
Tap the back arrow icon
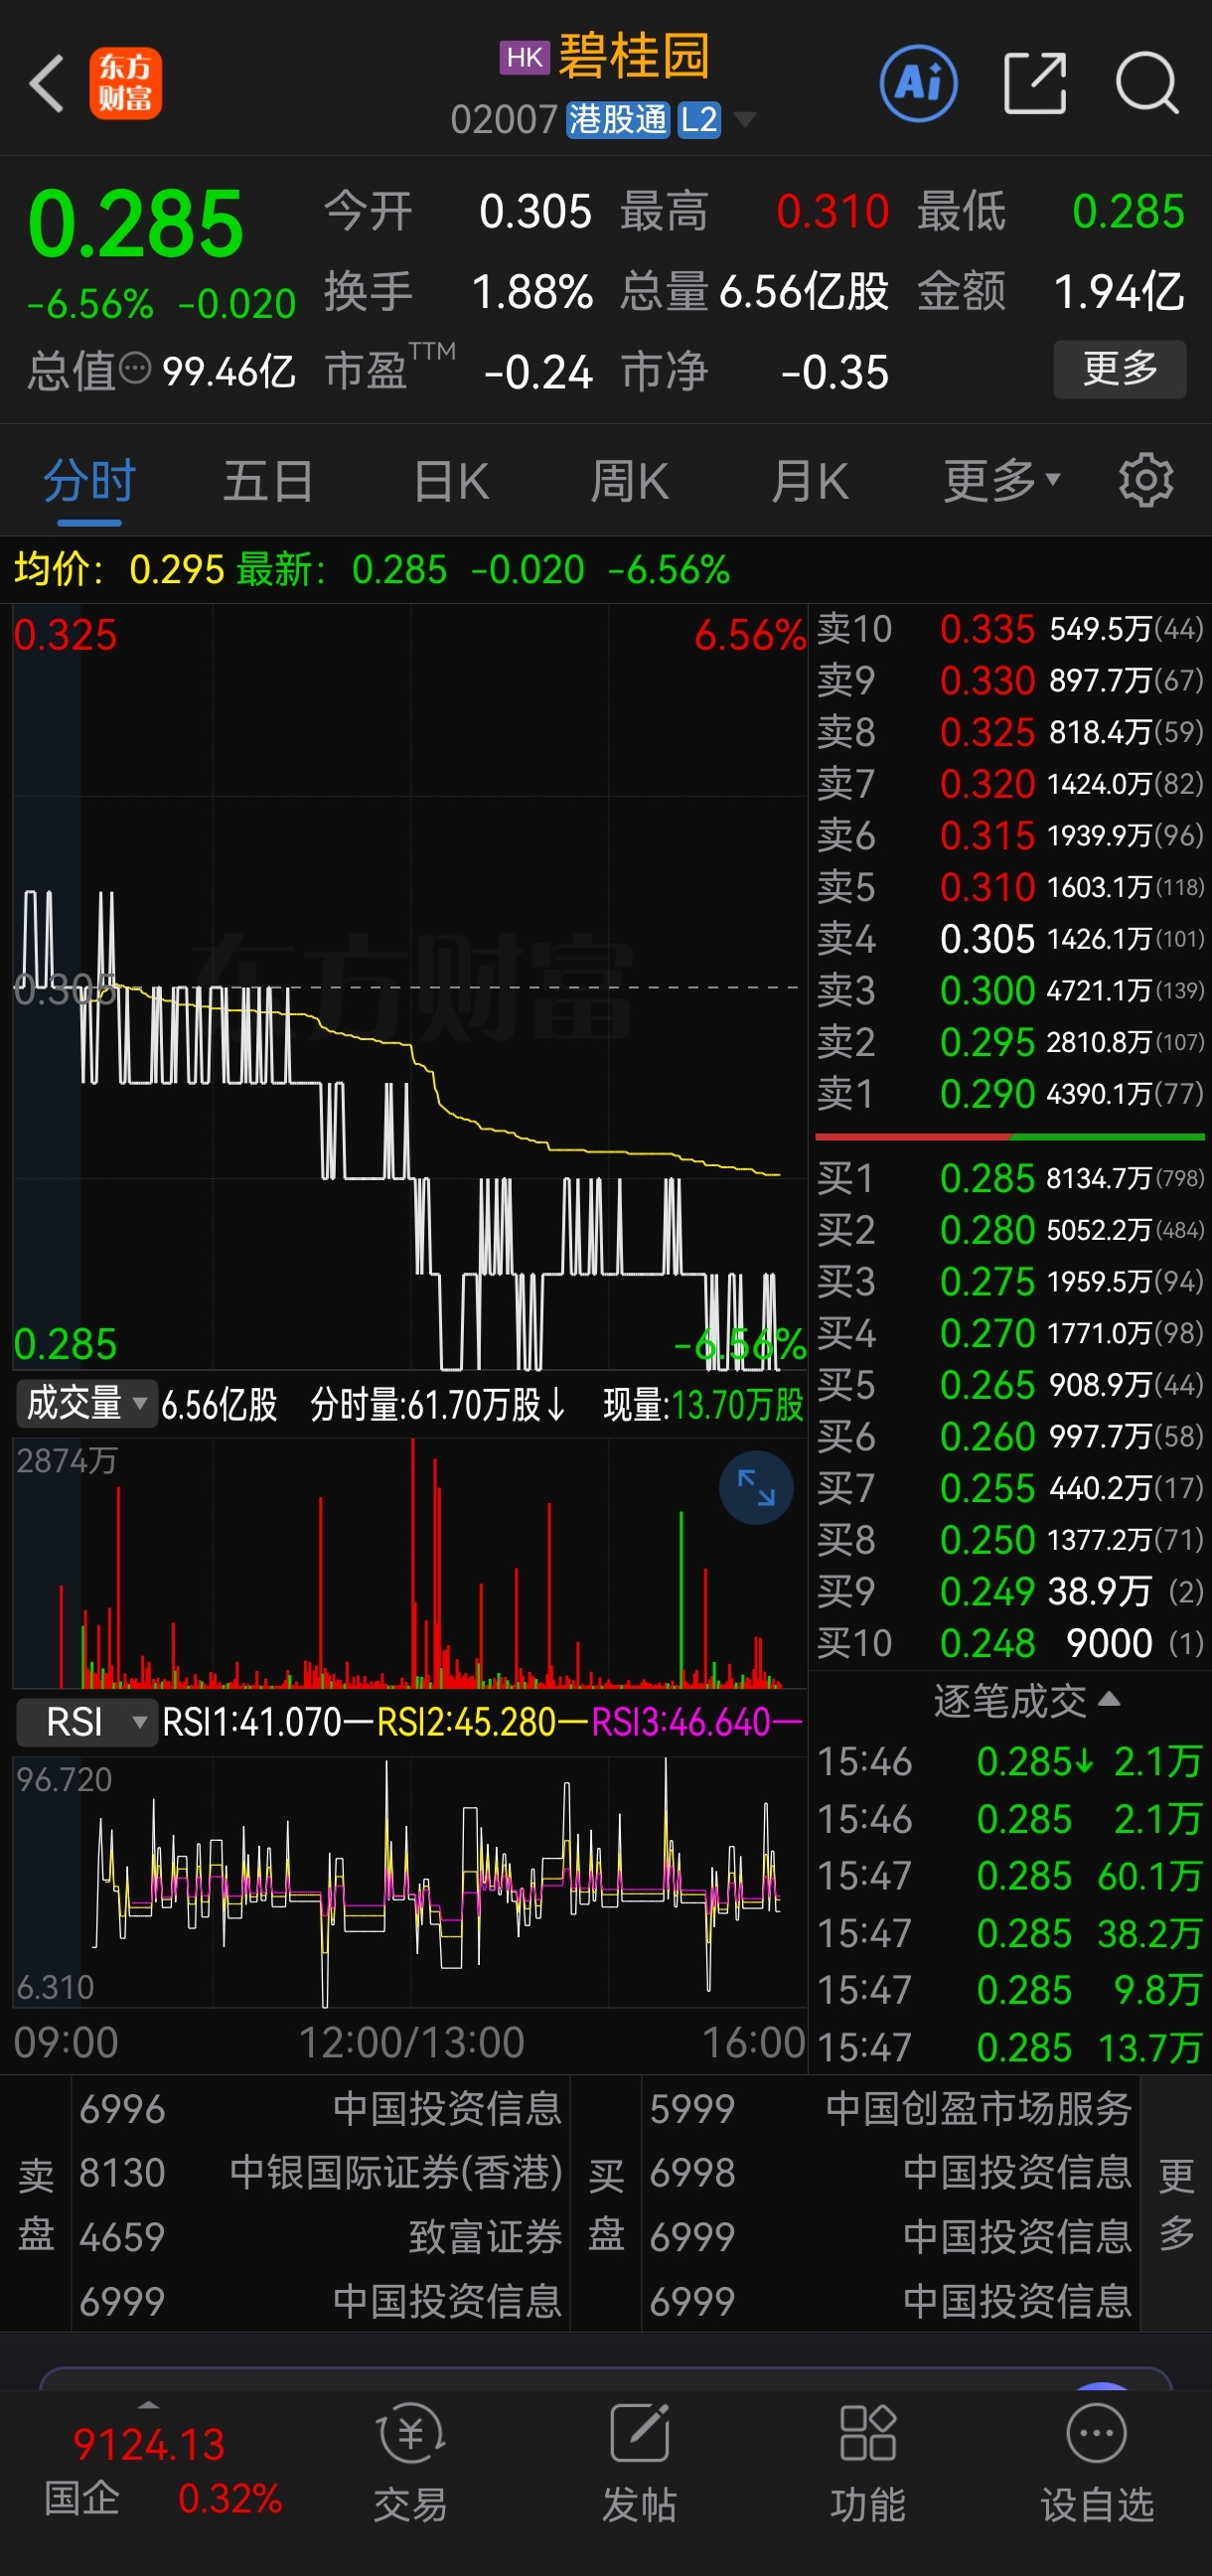[x=46, y=83]
